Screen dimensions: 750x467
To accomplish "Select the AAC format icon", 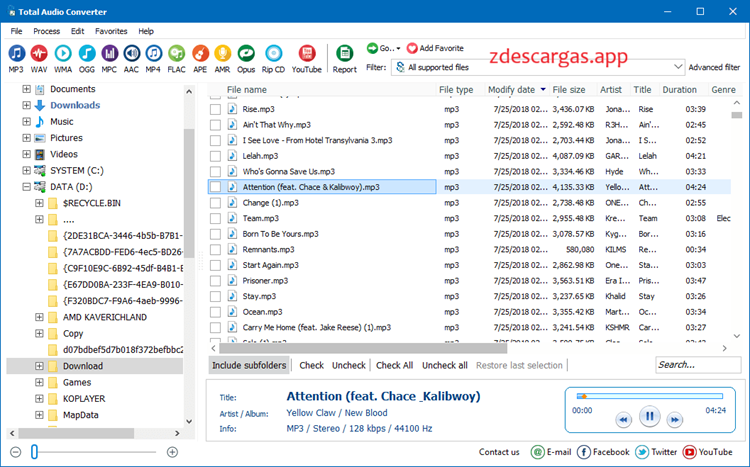I will (x=131, y=54).
